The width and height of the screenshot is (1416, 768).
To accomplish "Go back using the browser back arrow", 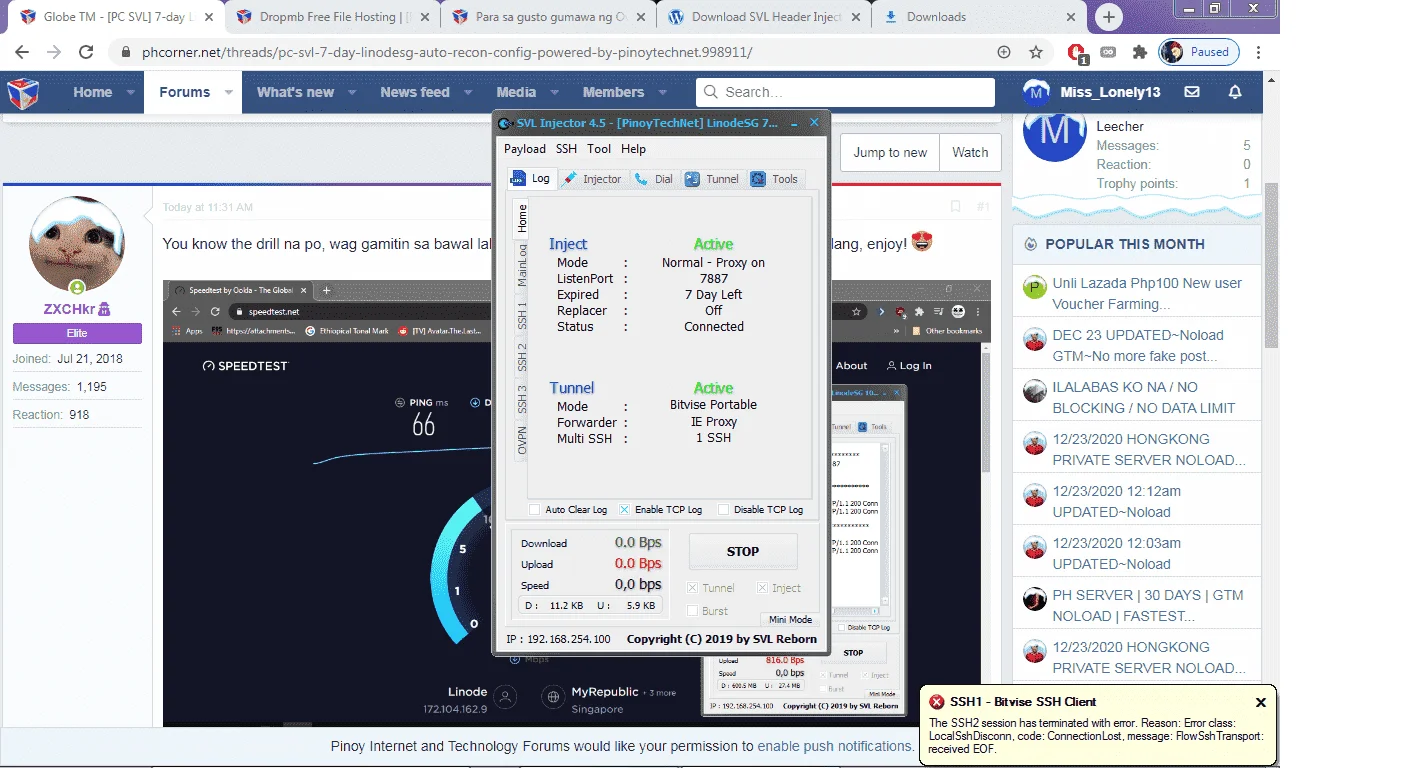I will click(21, 52).
